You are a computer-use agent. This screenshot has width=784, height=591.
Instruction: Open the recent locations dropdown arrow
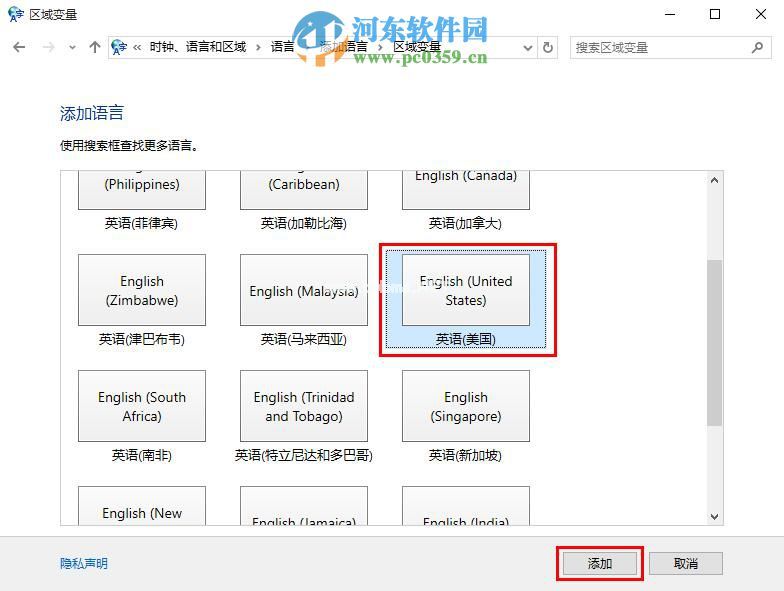(72, 48)
